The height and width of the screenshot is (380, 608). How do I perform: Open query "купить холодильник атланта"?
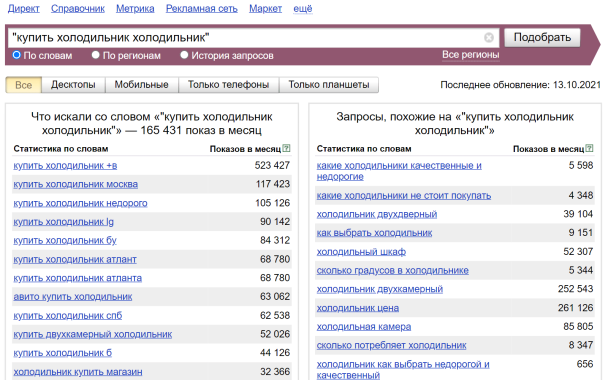point(78,278)
